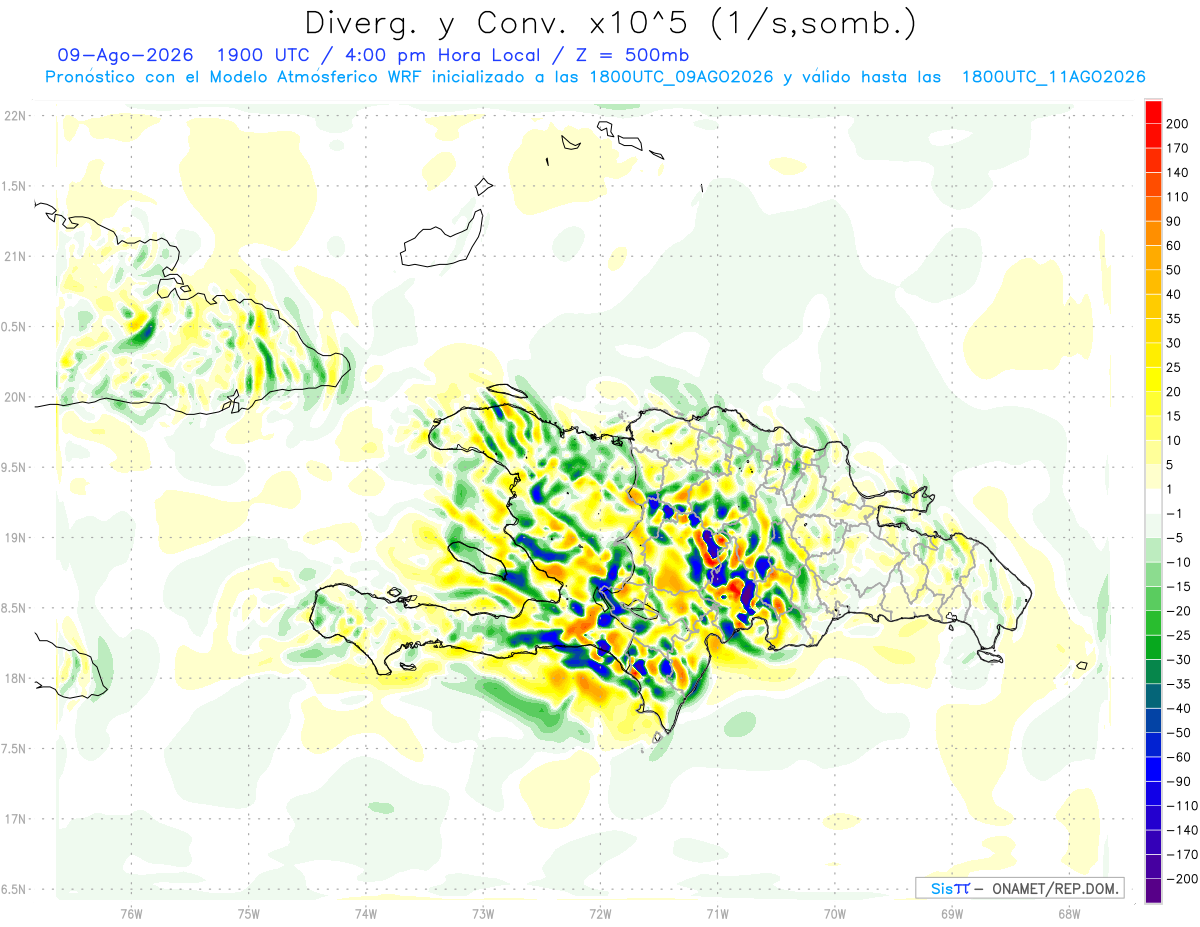1200x927 pixels.
Task: Click the '21N' latitude label
Action: point(14,257)
